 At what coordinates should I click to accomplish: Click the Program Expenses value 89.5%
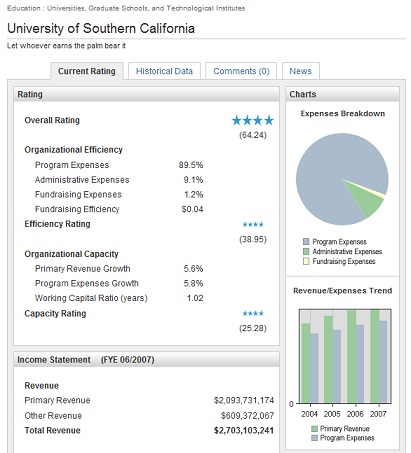[191, 165]
